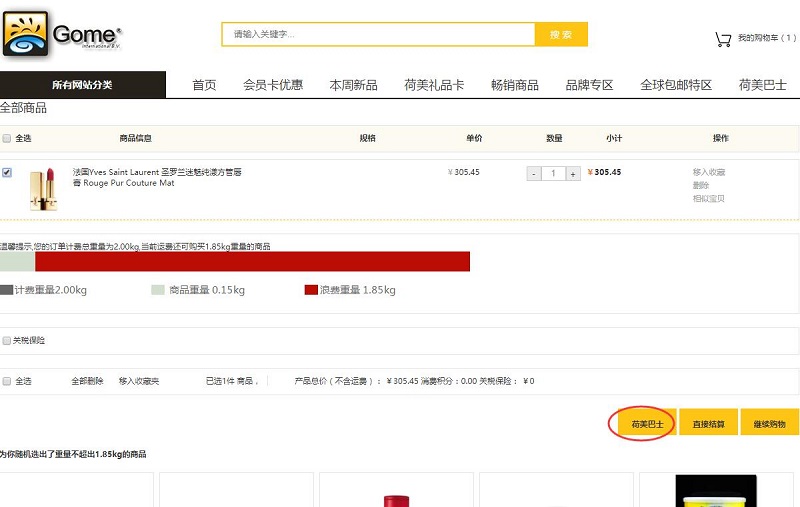The height and width of the screenshot is (507, 800).
Task: Click the Gome logo
Action: pos(62,33)
